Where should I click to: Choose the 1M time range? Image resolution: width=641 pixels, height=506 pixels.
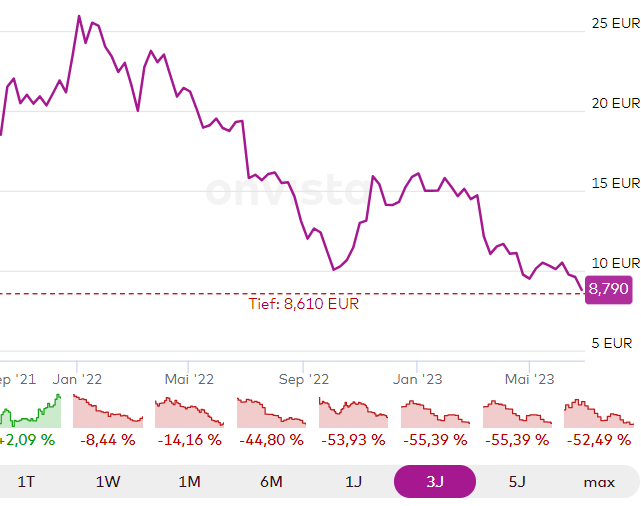coord(190,481)
